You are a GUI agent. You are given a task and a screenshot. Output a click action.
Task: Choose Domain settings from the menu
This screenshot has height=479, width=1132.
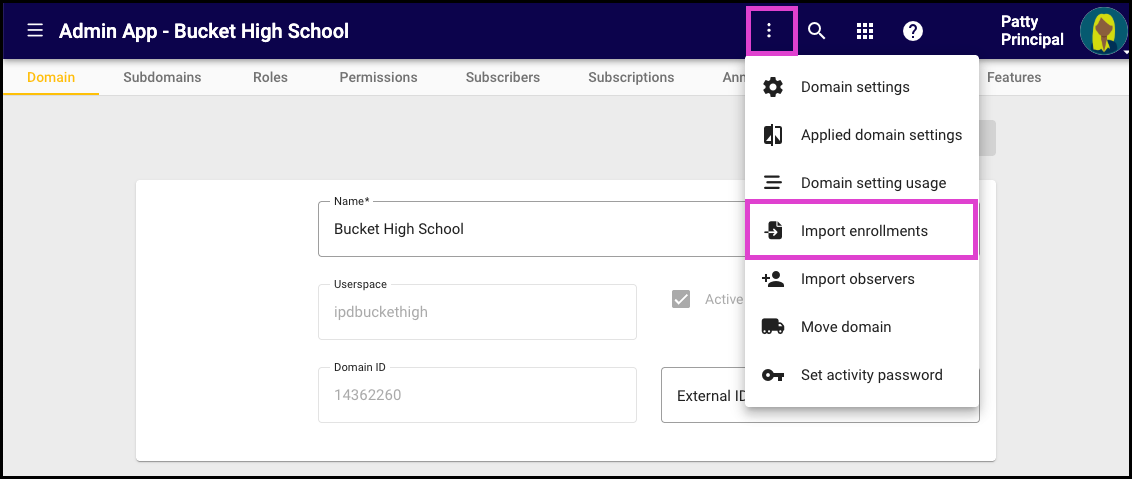[862, 87]
